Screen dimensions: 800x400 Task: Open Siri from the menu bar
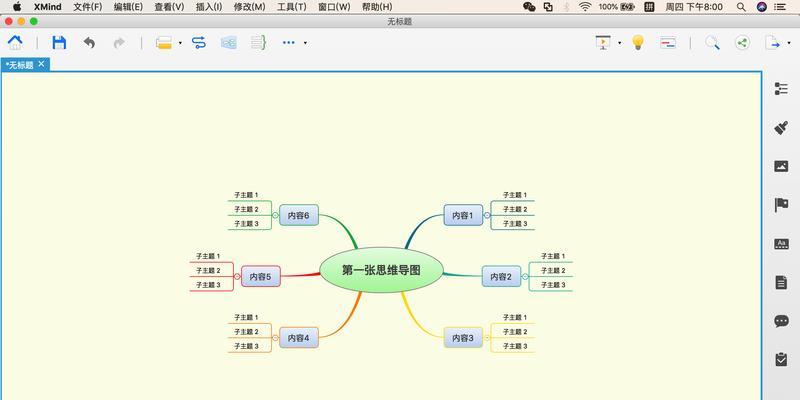(x=762, y=7)
